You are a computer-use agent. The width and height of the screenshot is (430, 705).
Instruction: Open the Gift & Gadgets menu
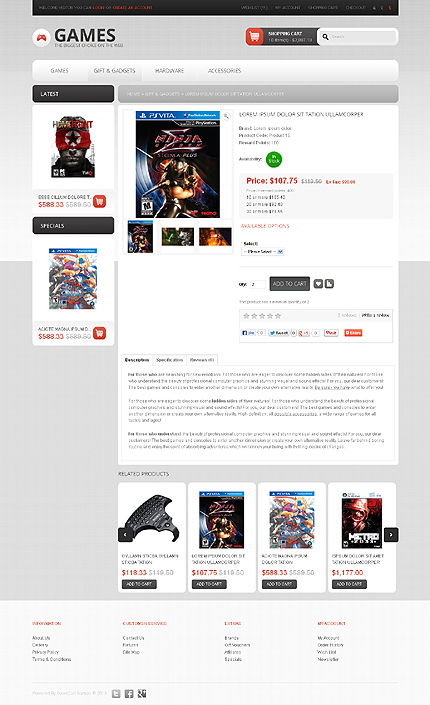[x=114, y=71]
